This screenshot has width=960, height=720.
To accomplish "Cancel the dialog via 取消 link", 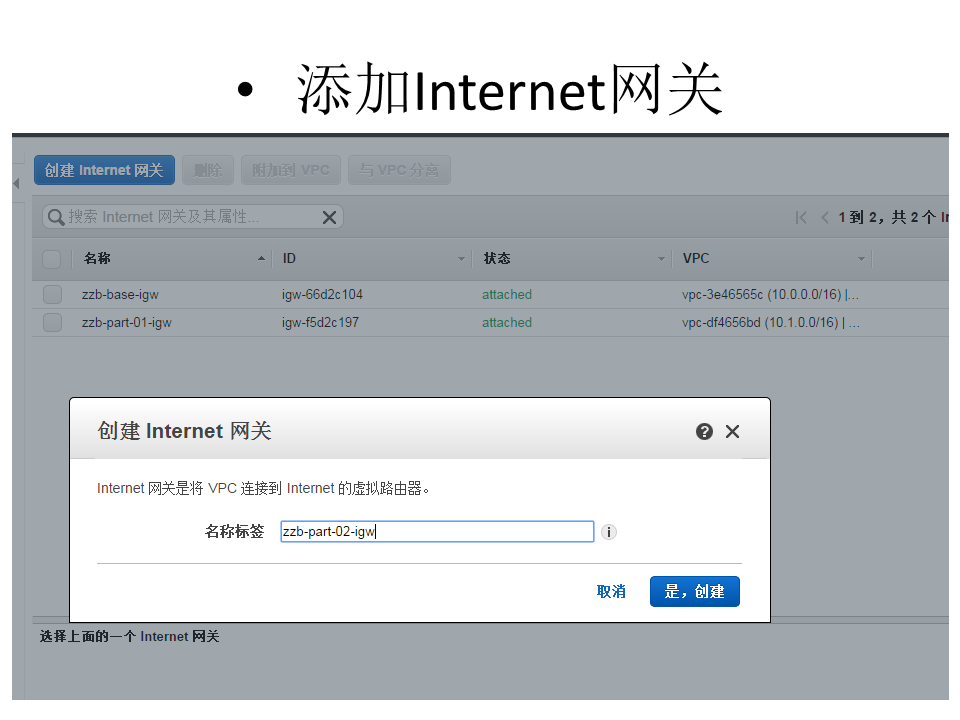I will click(611, 591).
